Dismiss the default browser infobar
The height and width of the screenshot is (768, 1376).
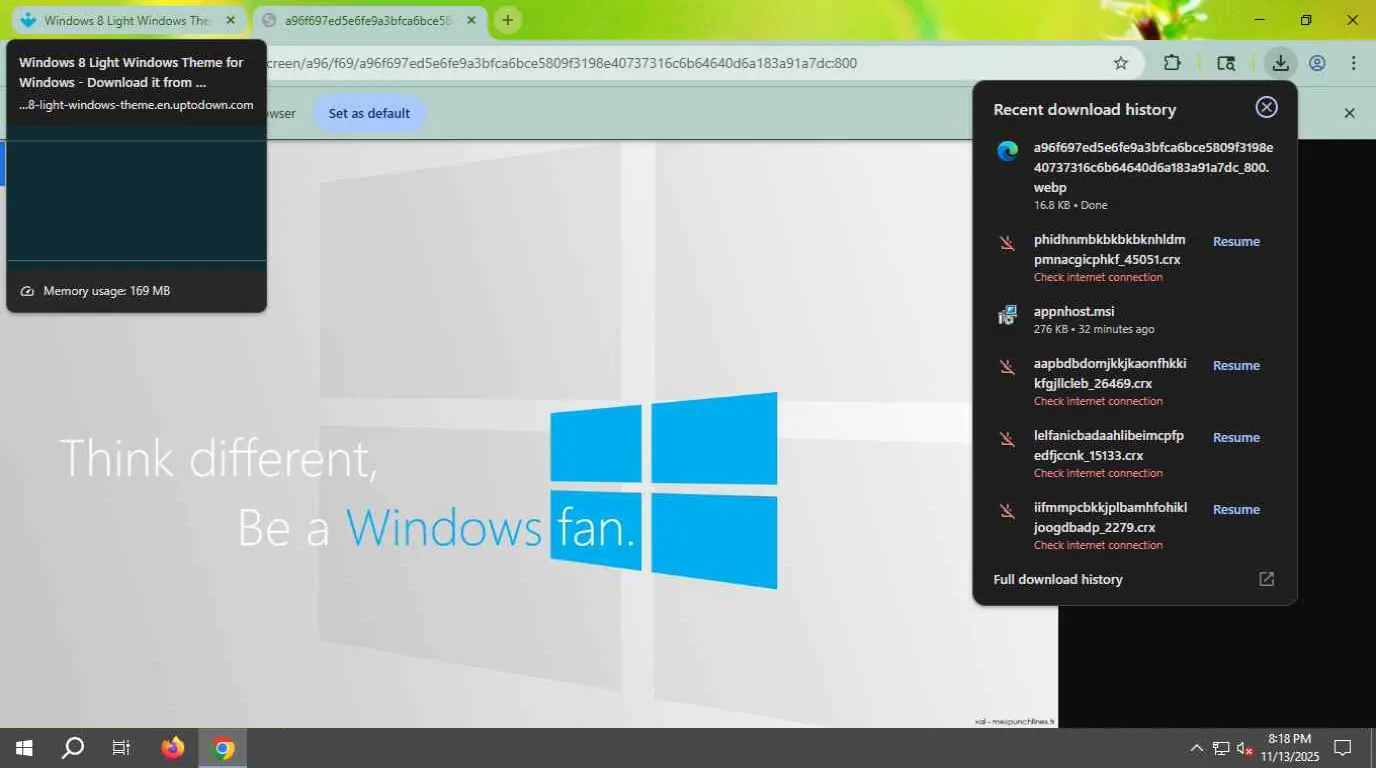pos(1349,113)
